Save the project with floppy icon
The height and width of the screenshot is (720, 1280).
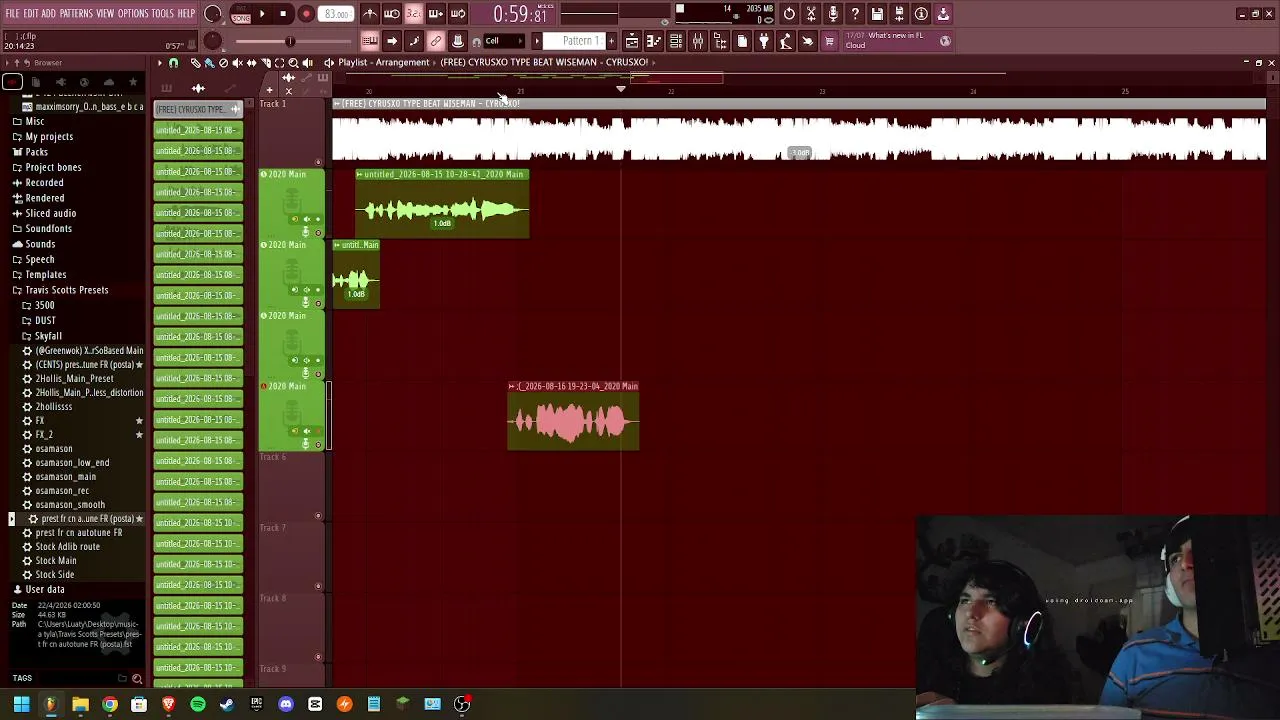coord(877,14)
